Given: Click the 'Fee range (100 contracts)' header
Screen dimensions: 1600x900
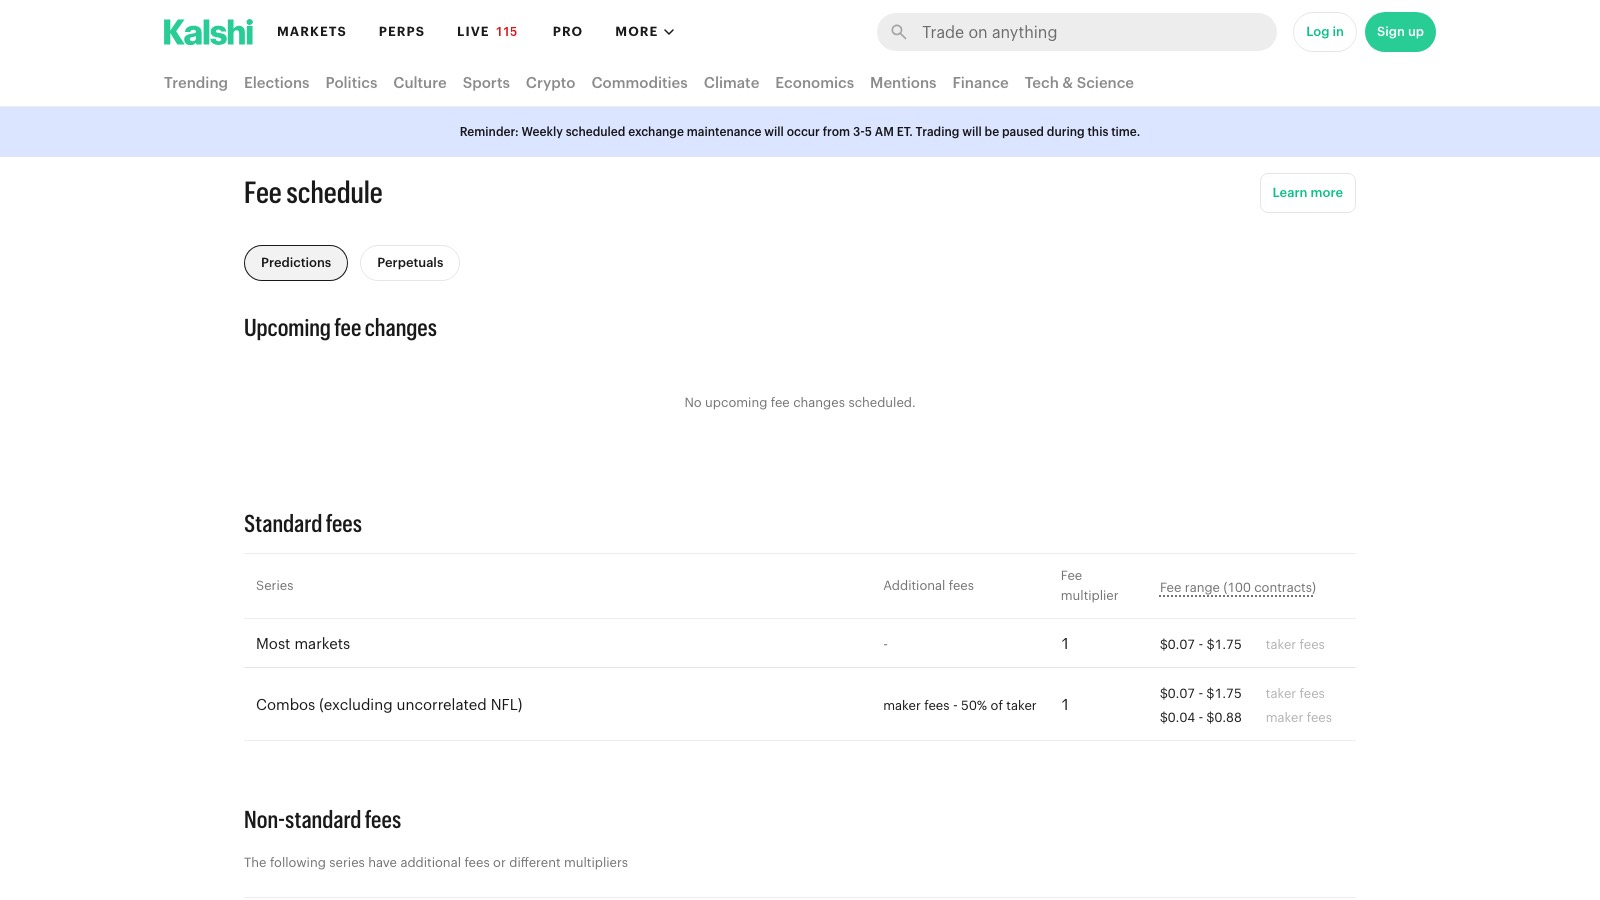Looking at the screenshot, I should click(x=1238, y=588).
